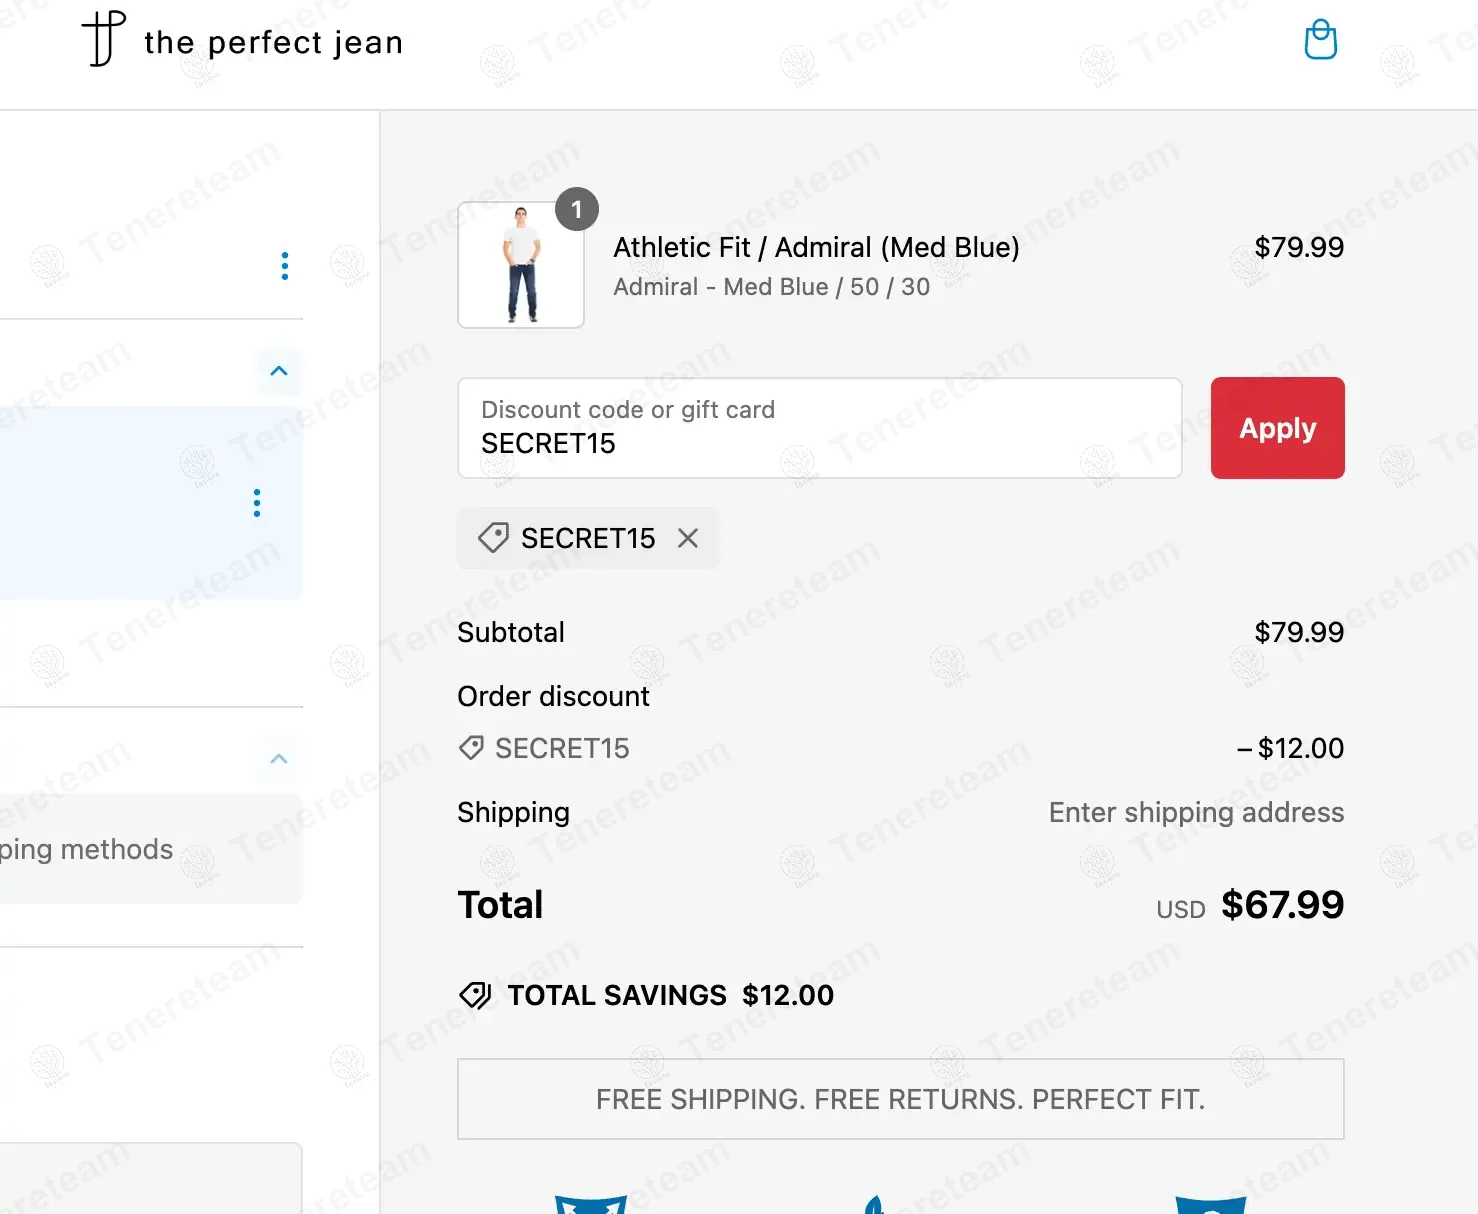Click the tag icon in the SECRET15 chip
Viewport: 1478px width, 1214px height.
493,538
